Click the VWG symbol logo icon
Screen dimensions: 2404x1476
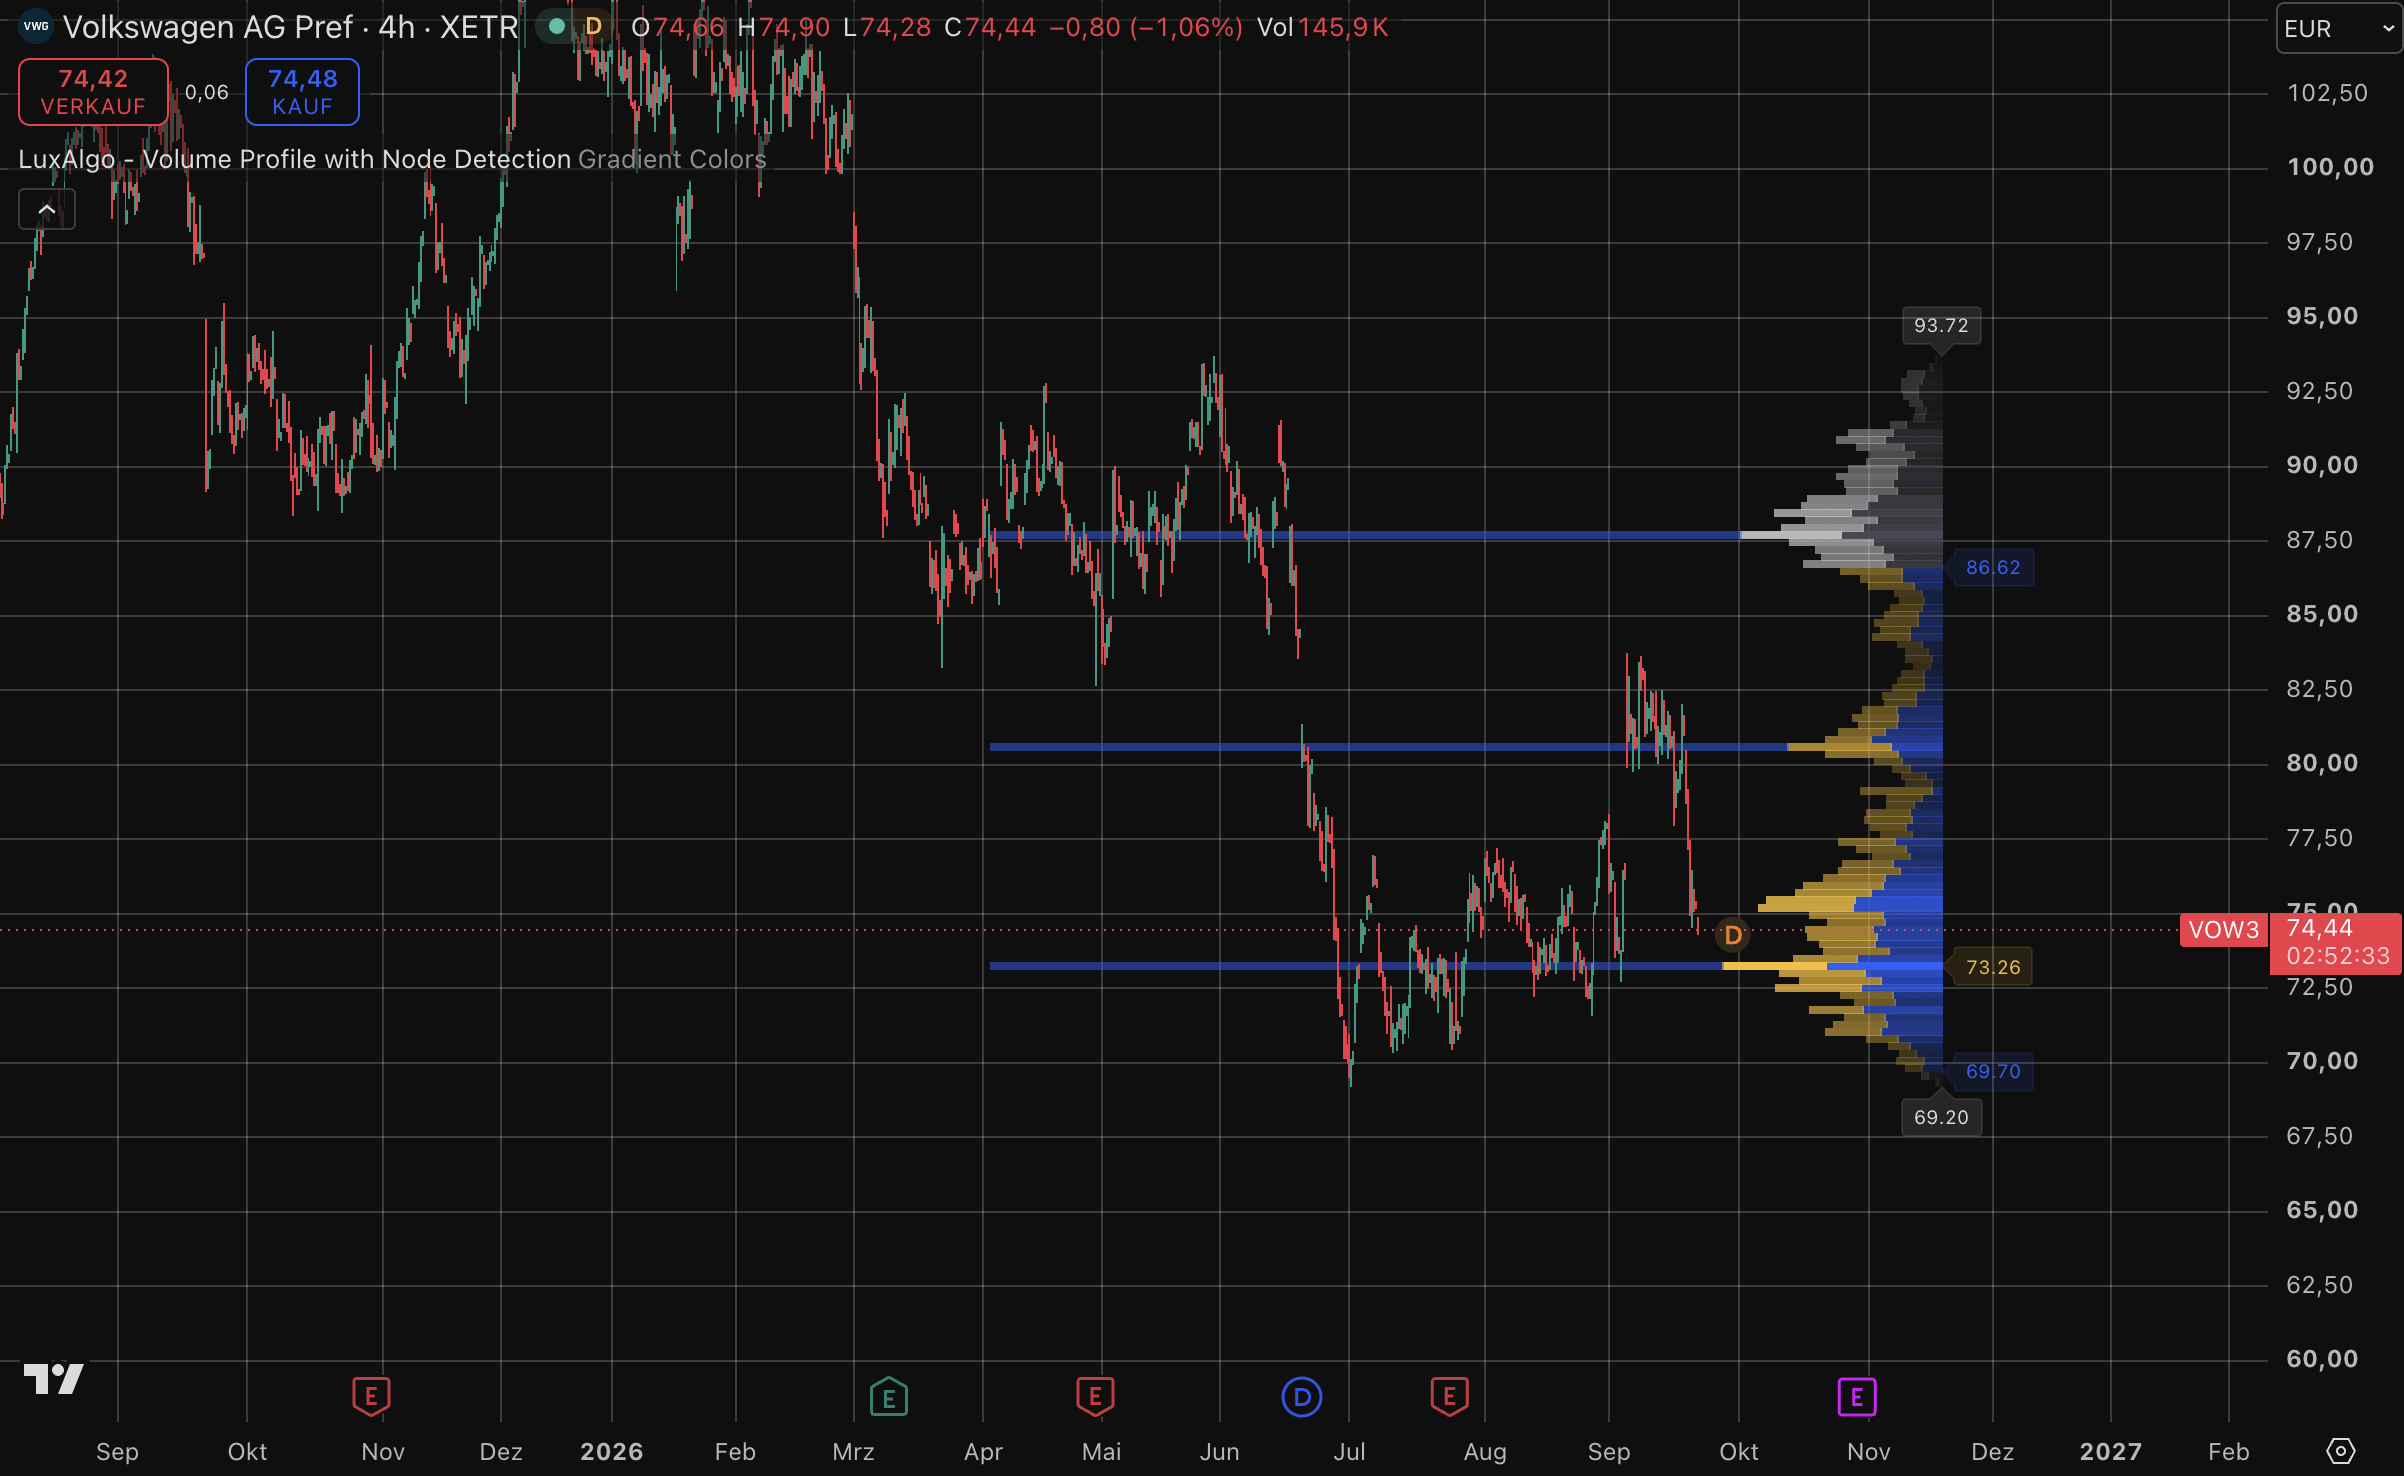36,27
